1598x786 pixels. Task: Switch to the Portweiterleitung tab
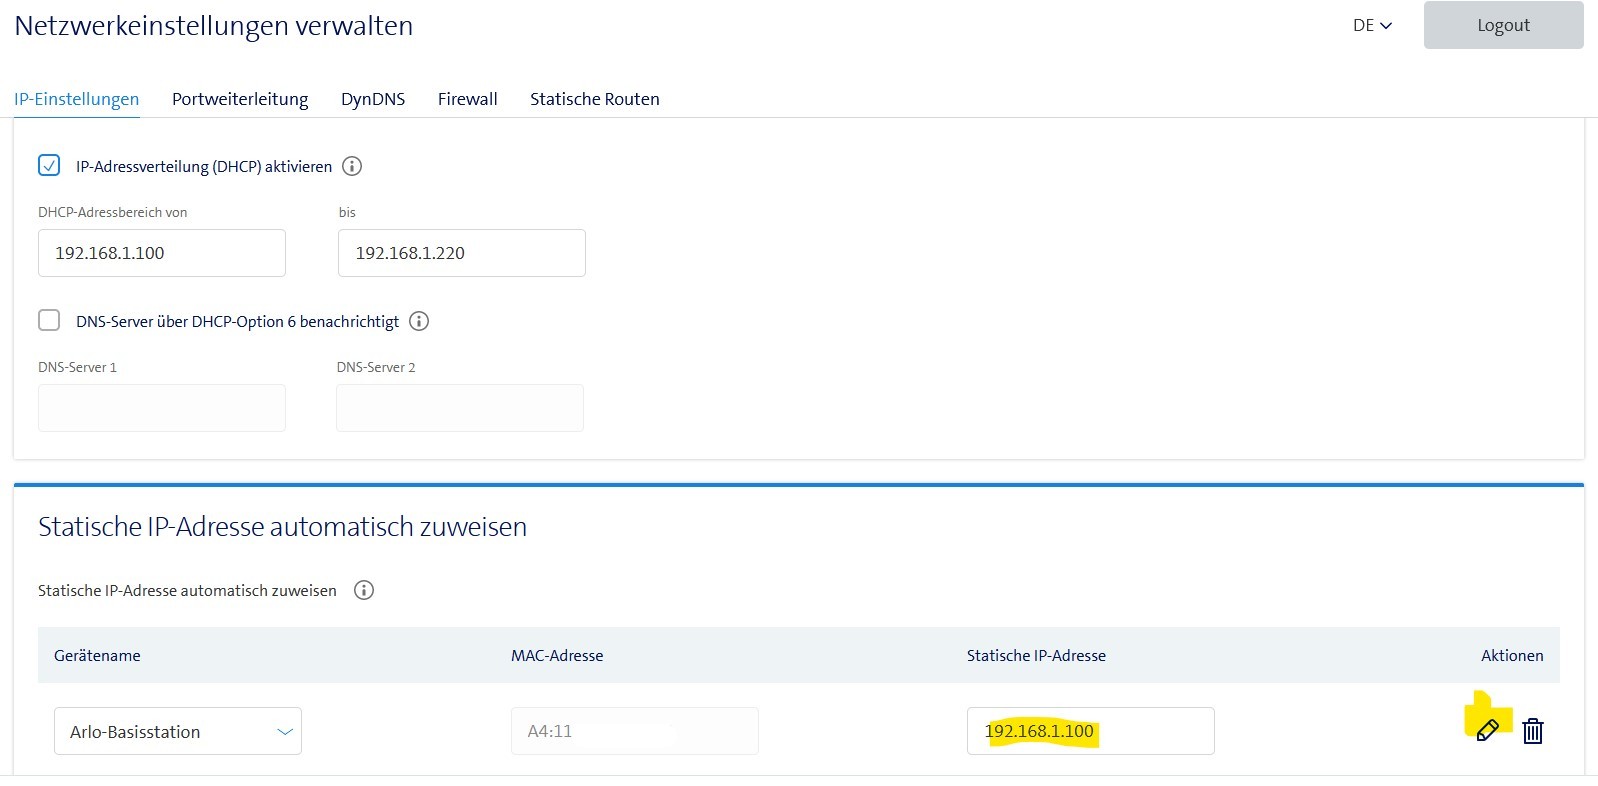coord(240,99)
